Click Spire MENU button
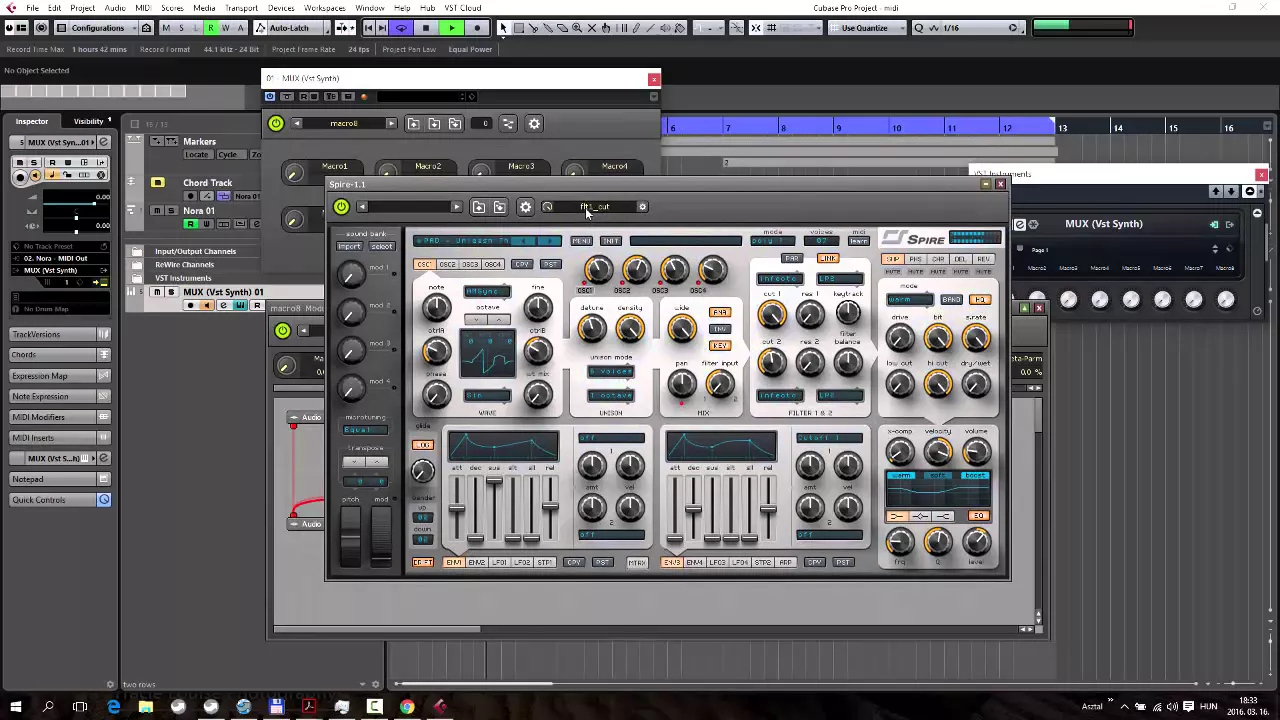The width and height of the screenshot is (1280, 720). click(x=581, y=241)
